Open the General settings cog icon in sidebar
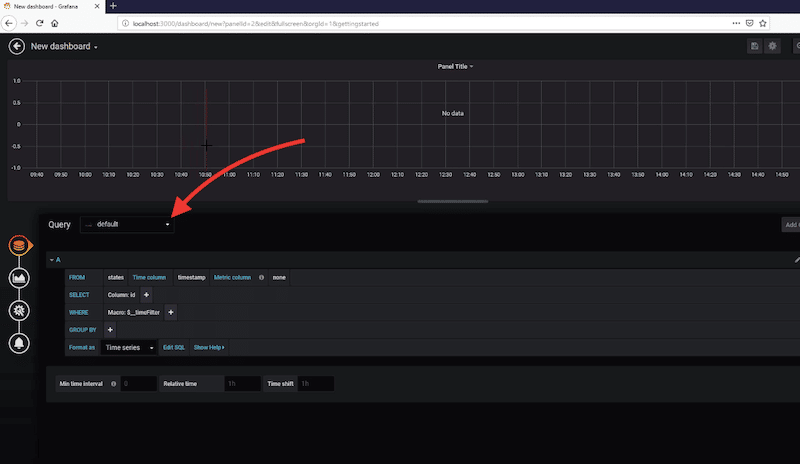 (19, 310)
